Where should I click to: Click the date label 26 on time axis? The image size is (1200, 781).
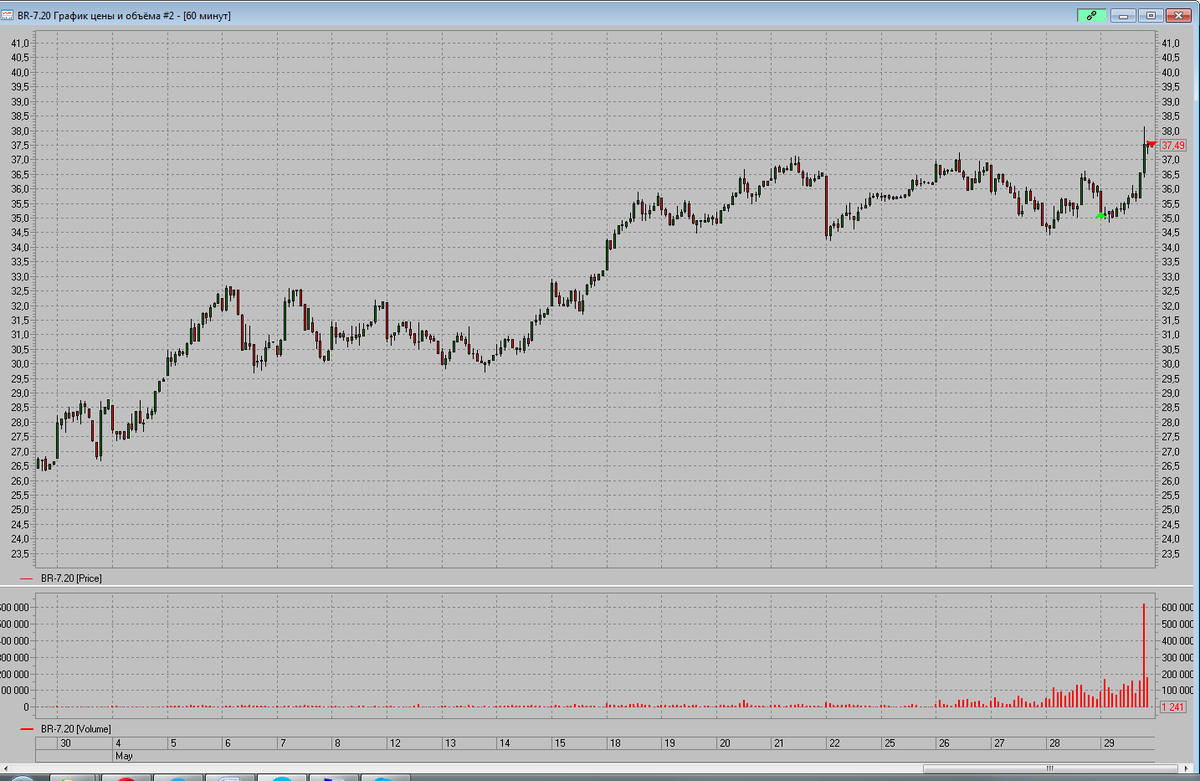tap(943, 743)
